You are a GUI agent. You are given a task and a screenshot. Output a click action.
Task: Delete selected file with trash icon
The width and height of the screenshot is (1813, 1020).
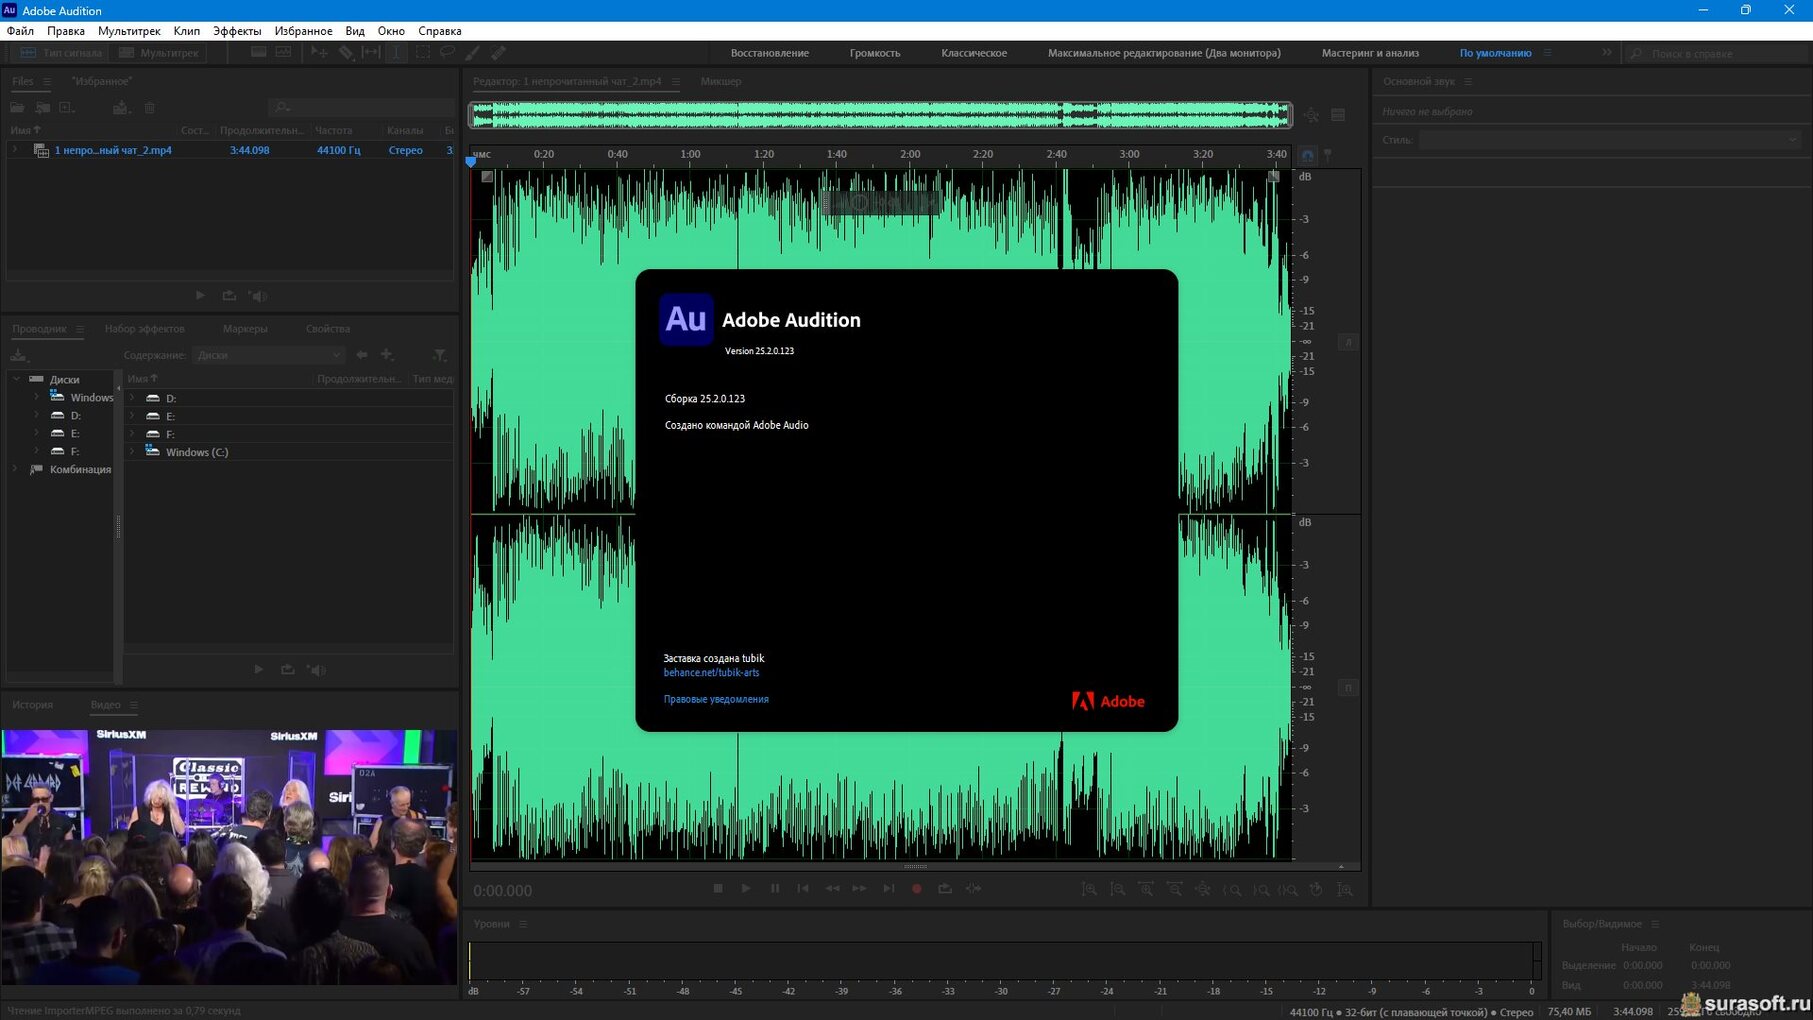(x=150, y=107)
